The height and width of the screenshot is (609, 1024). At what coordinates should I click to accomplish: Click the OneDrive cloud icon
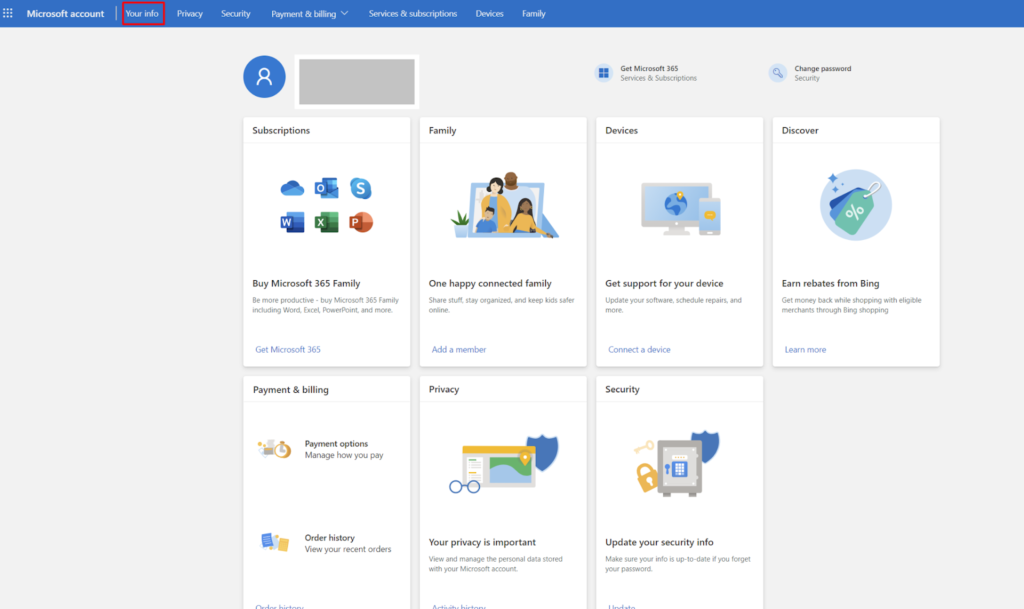tap(292, 188)
